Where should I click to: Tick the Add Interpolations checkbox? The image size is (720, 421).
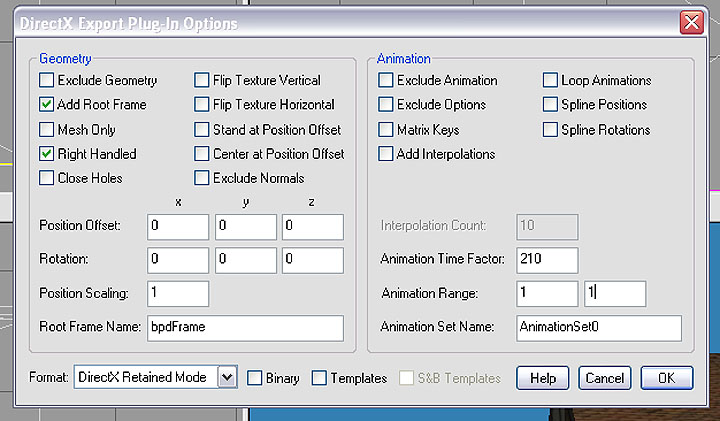click(x=386, y=154)
